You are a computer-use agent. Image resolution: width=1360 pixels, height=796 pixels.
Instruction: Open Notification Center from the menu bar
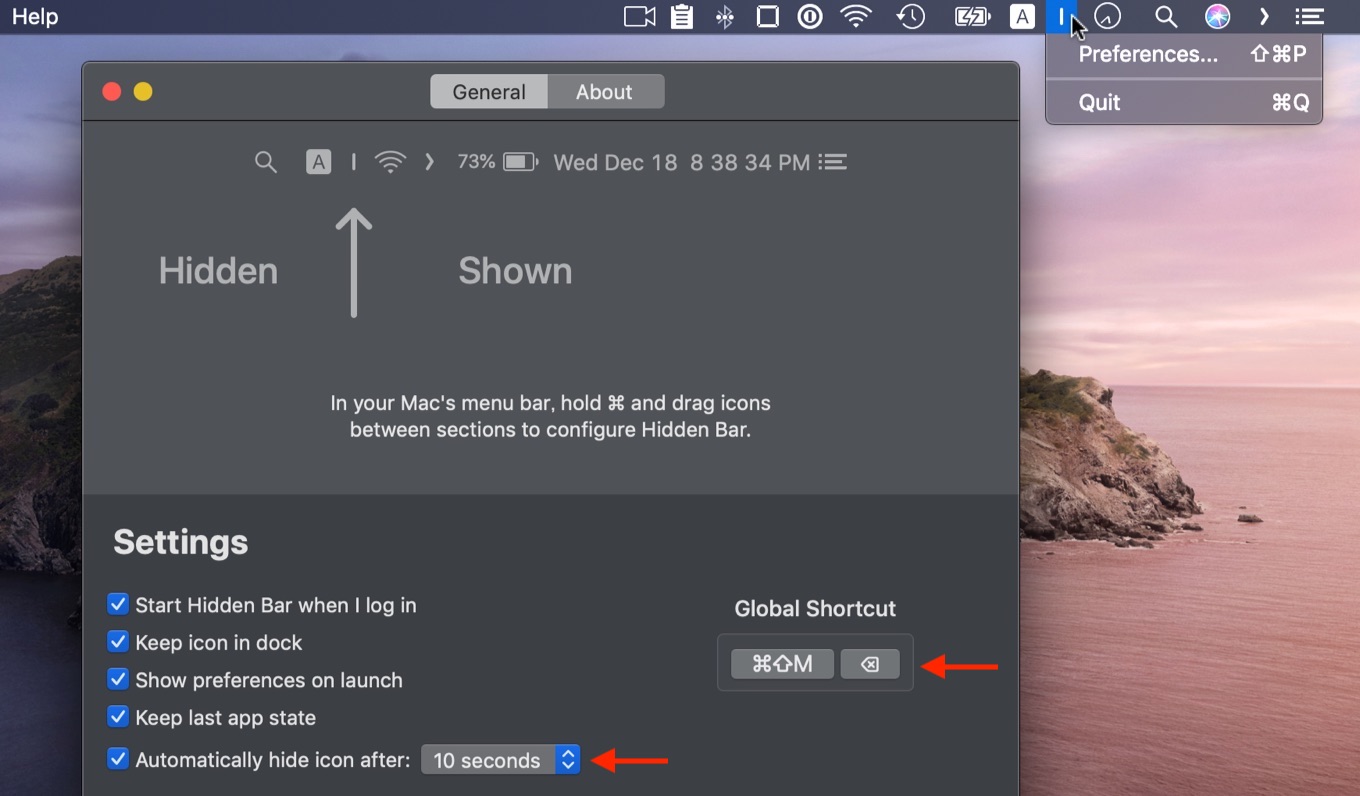click(x=1309, y=17)
